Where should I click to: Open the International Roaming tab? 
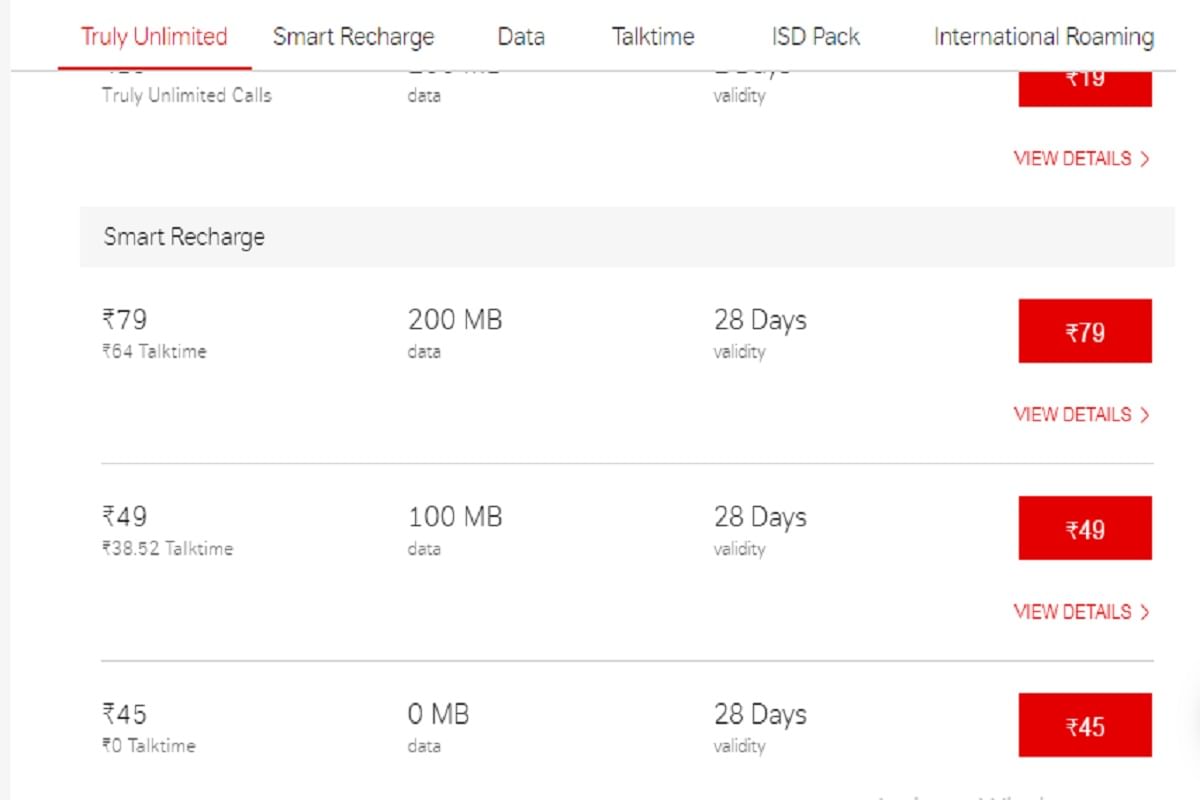click(1043, 36)
